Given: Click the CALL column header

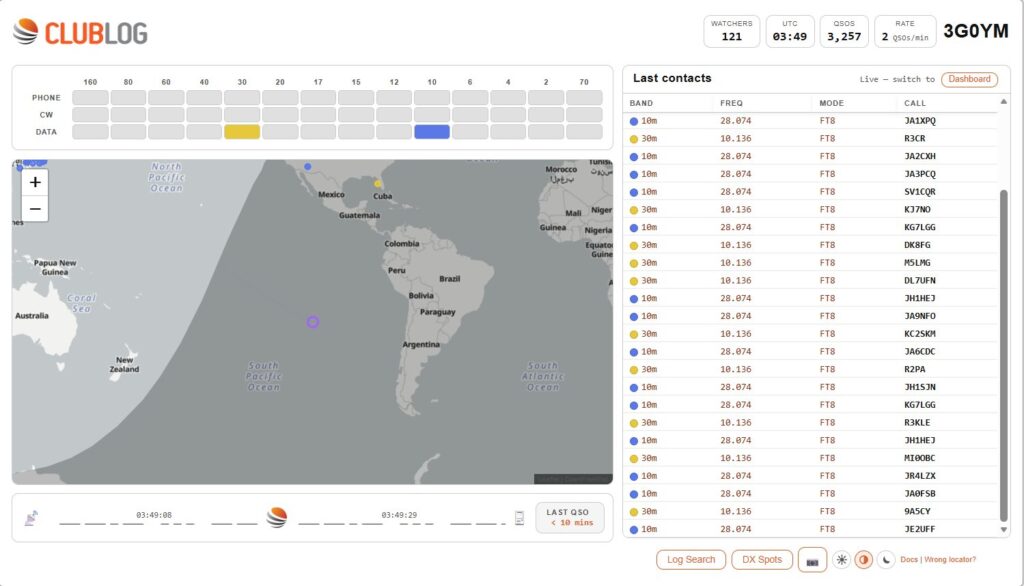Looking at the screenshot, I should coord(915,103).
